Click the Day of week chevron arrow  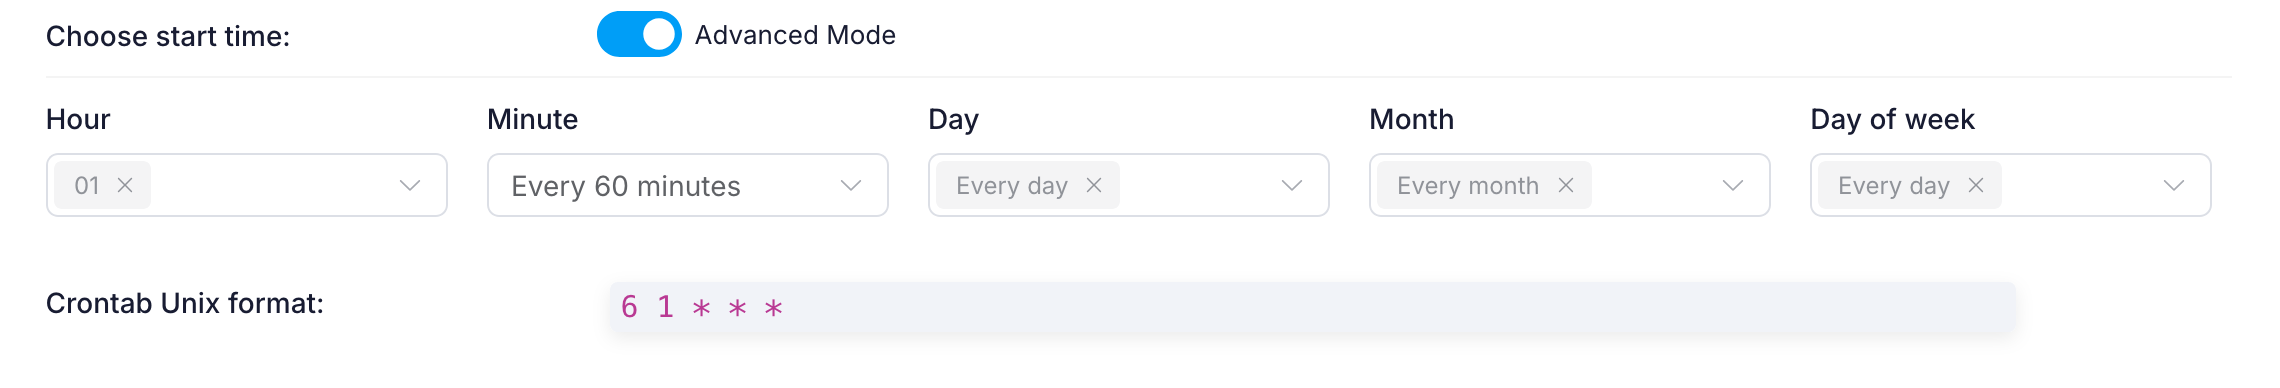pos(2174,185)
